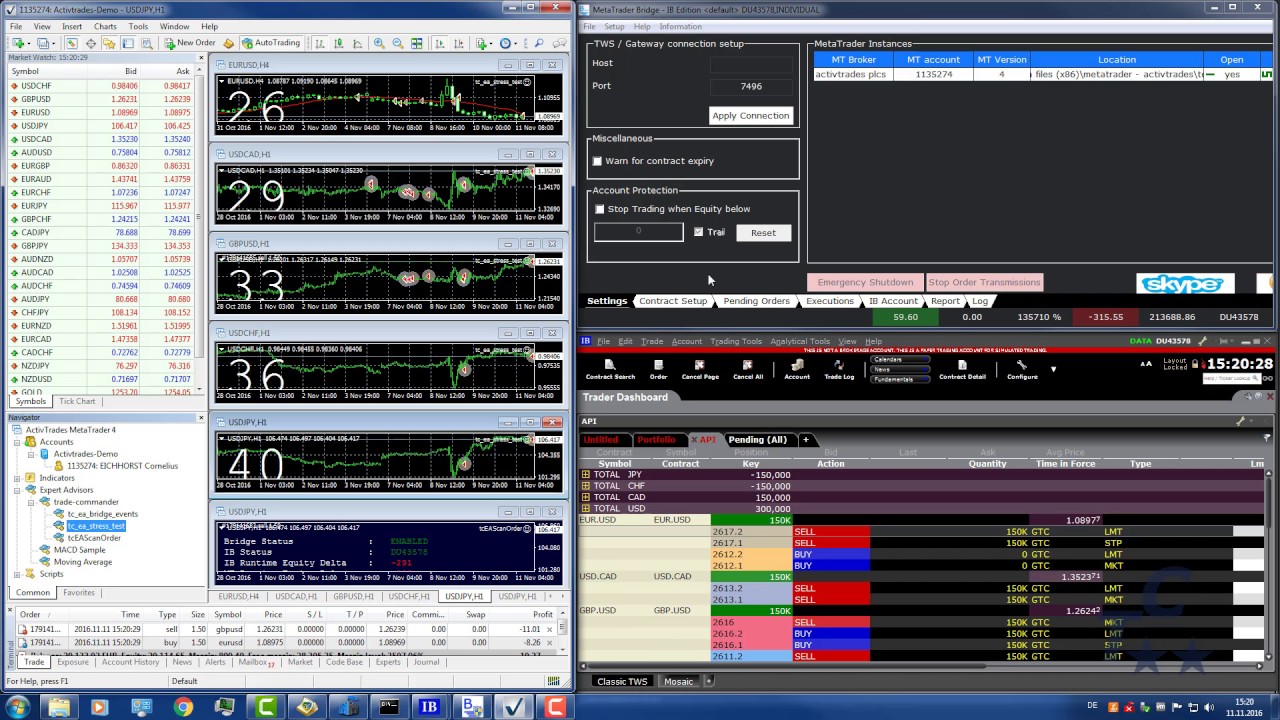Viewport: 1280px width, 720px height.
Task: Enable chart auto scroll icon
Action: 441,43
